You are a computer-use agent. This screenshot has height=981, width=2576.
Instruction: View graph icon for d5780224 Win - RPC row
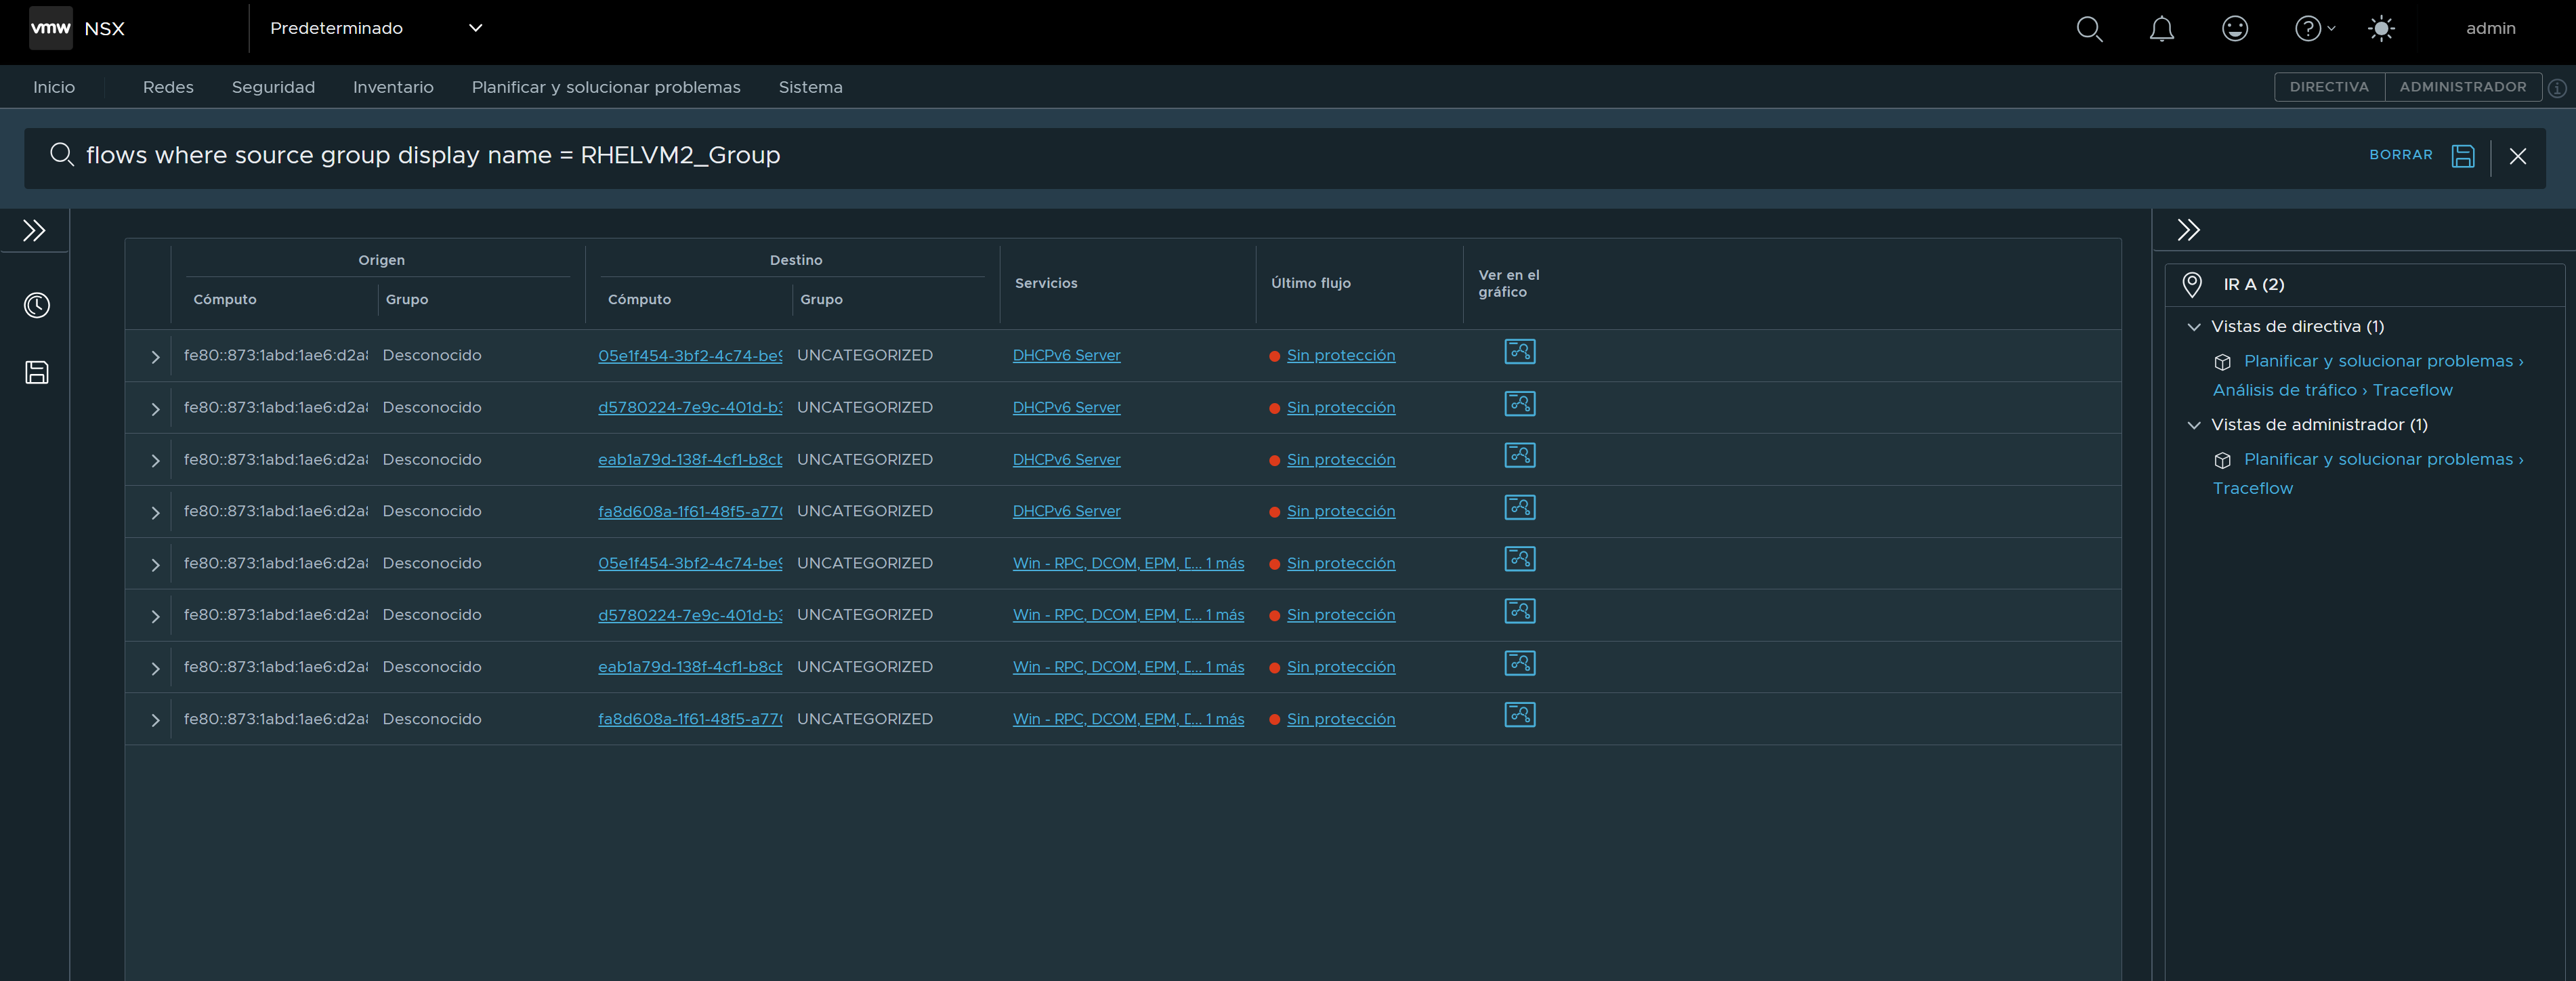coord(1519,612)
